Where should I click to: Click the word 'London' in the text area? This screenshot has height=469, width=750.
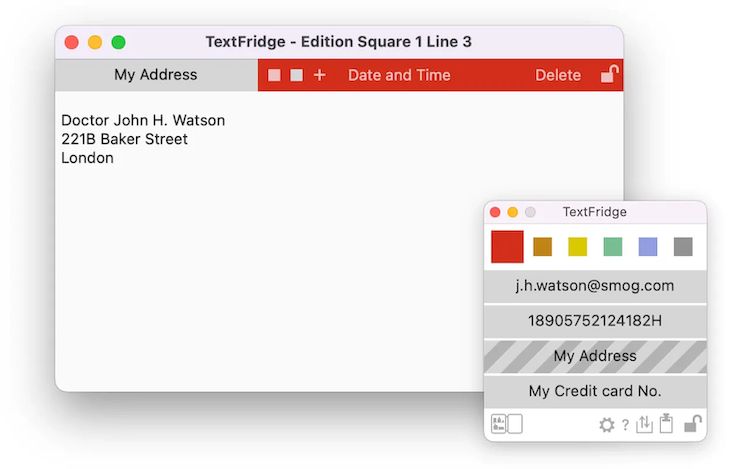[x=88, y=158]
